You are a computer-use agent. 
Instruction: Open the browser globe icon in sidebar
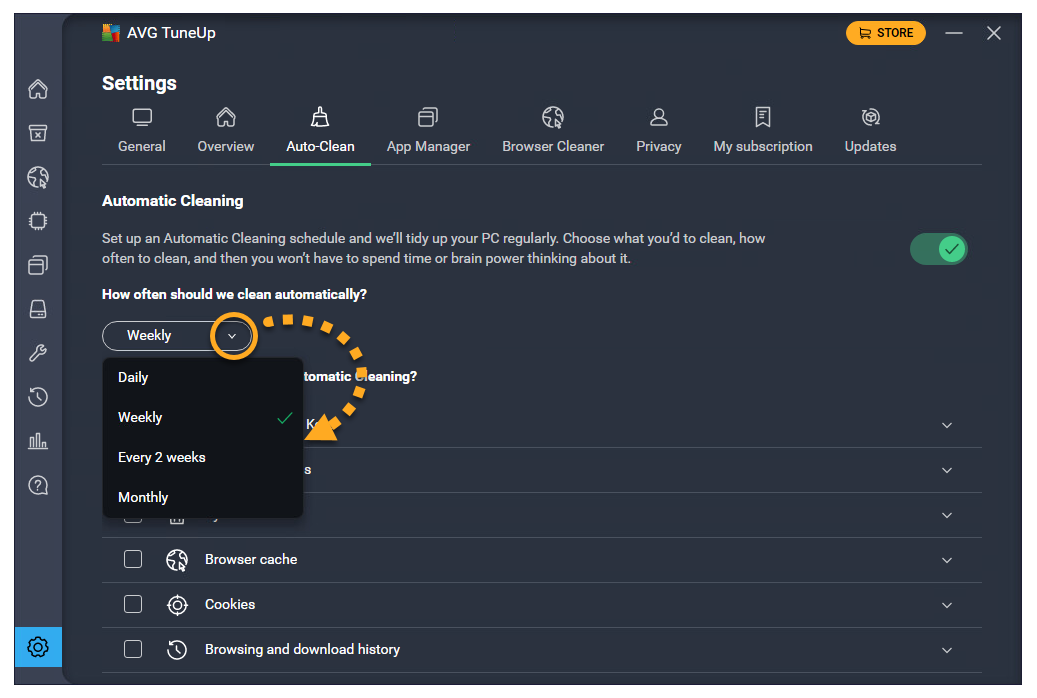pos(38,178)
